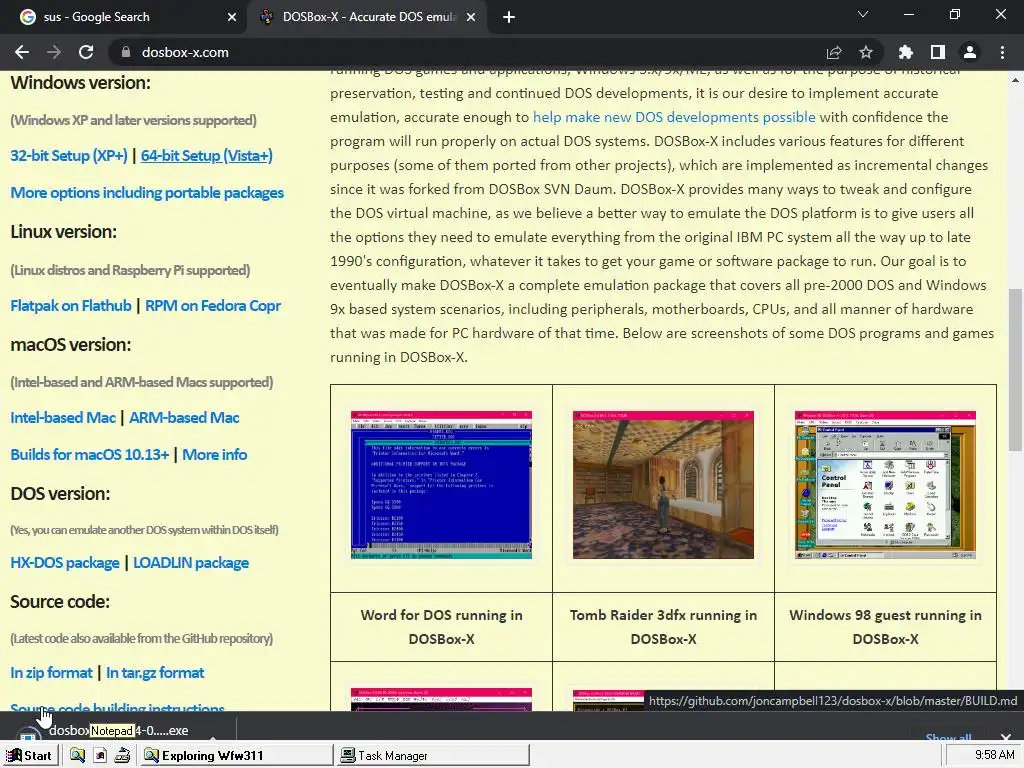Viewport: 1024px width, 768px height.
Task: Open Windows 98 guest screenshot thumbnail
Action: coord(885,485)
